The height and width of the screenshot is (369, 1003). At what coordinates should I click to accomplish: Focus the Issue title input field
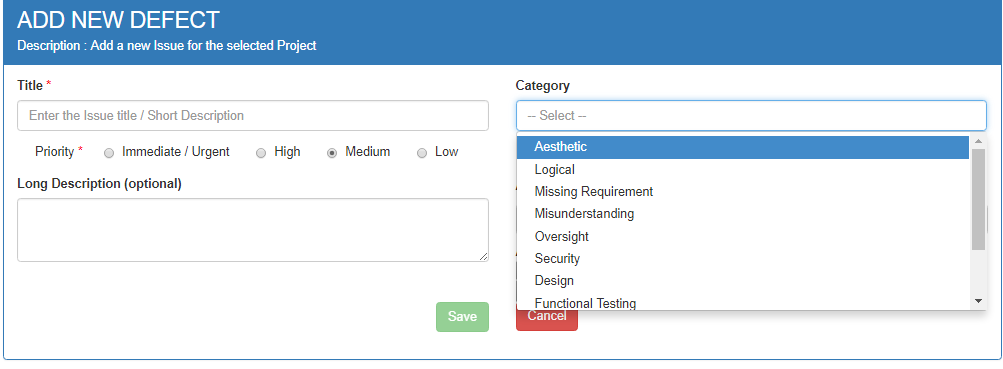253,116
